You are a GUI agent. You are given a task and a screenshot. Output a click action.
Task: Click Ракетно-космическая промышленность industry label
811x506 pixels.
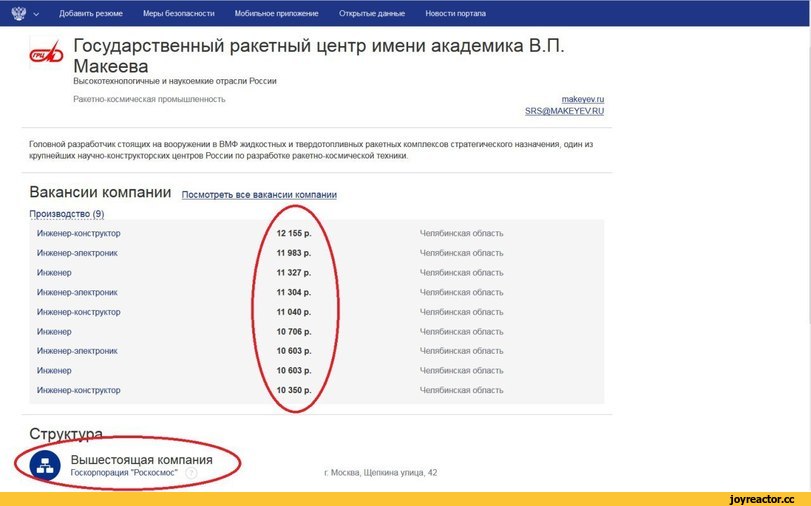point(149,99)
